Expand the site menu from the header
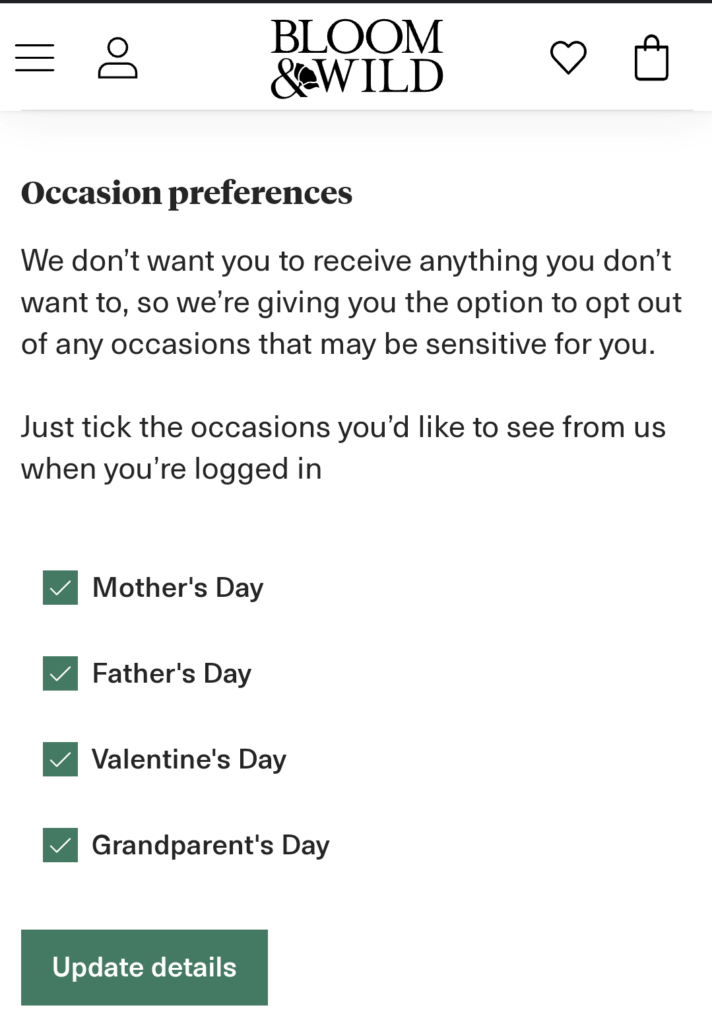Image resolution: width=712 pixels, height=1024 pixels. tap(35, 57)
